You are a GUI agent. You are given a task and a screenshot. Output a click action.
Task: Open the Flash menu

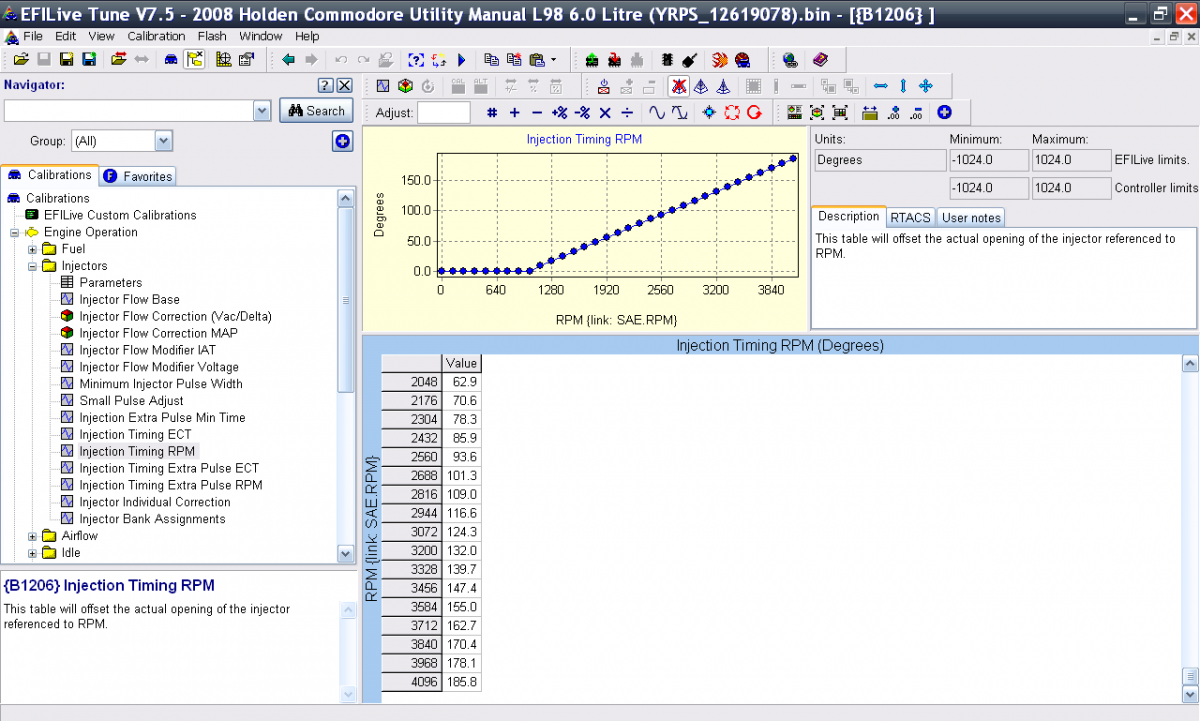(x=212, y=36)
